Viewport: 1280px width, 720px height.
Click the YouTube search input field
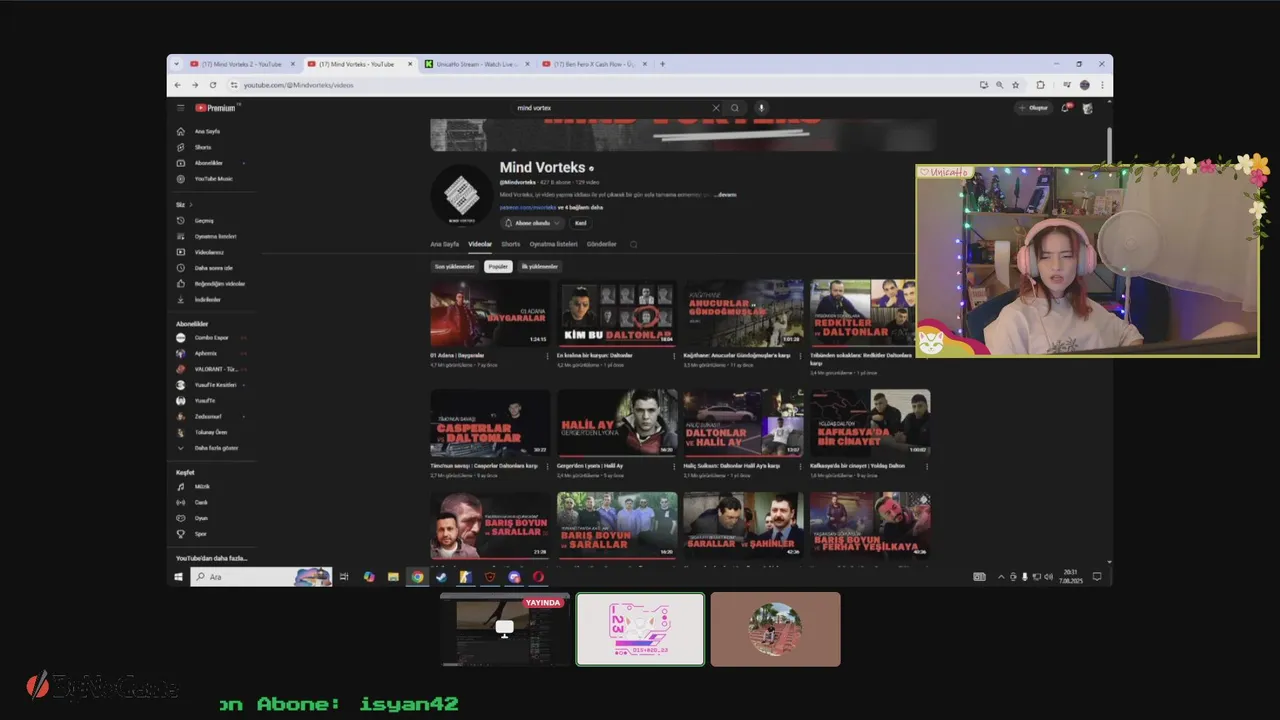tap(610, 108)
